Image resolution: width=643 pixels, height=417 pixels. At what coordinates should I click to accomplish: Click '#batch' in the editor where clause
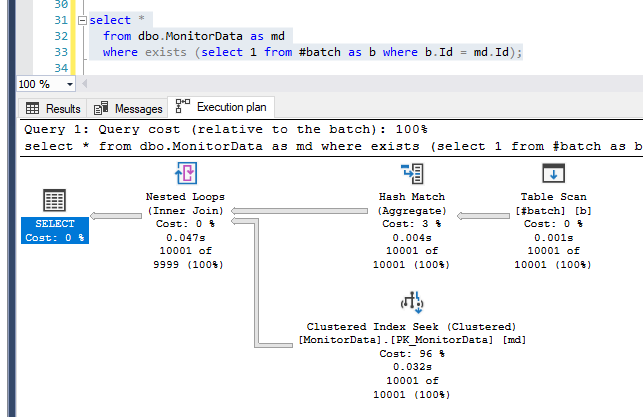(320, 52)
